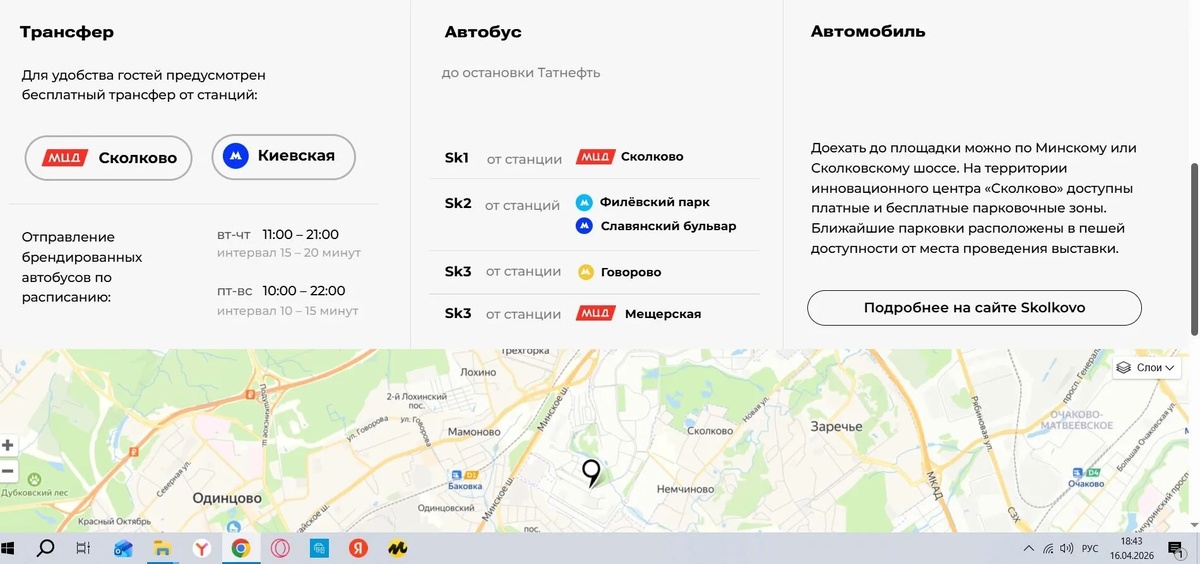
Task: Click the Одинцово label on the map
Action: click(x=227, y=498)
